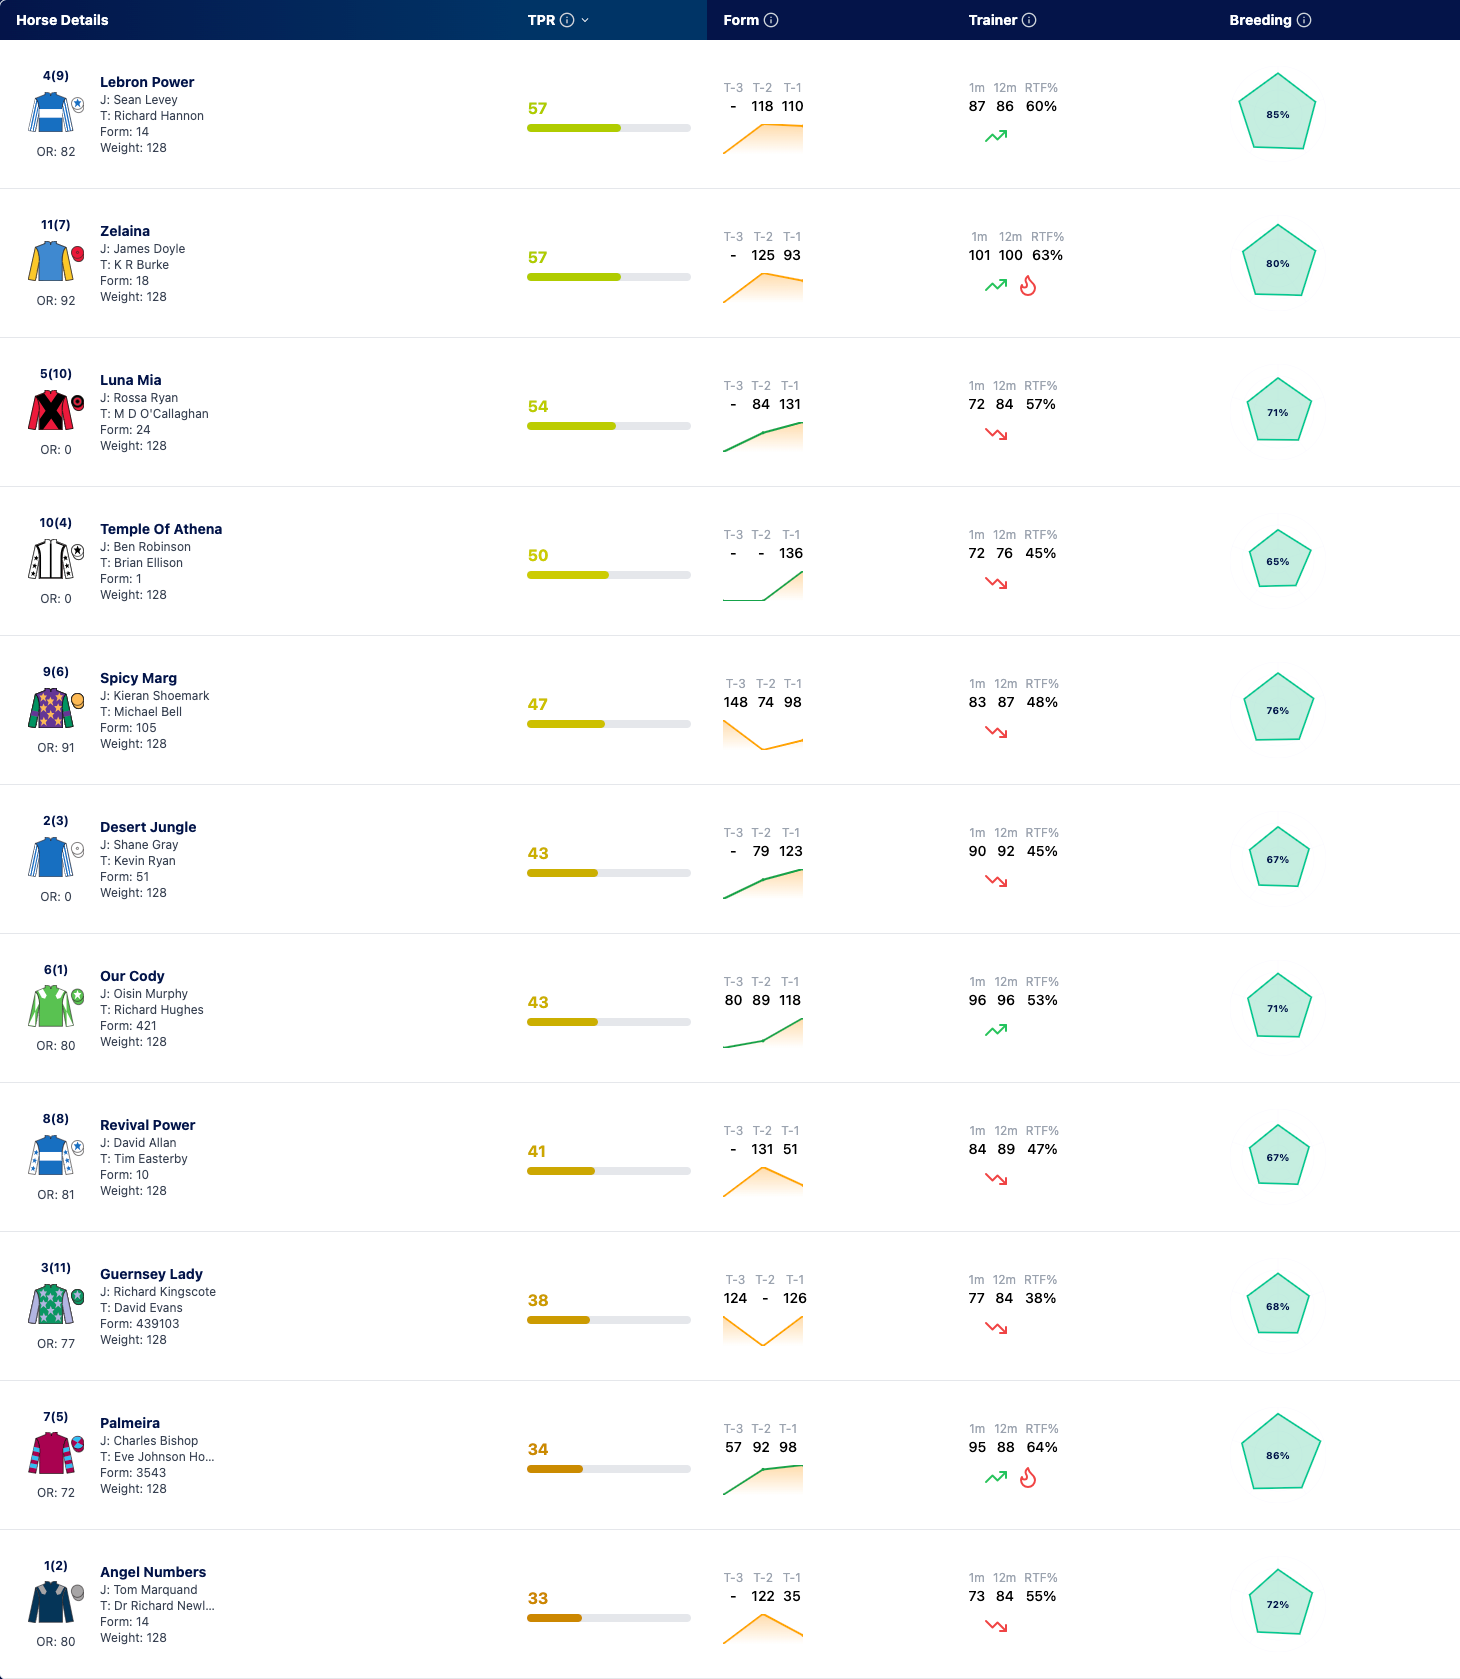
Task: Click Lebron Power's jockey silks icon
Action: click(51, 113)
